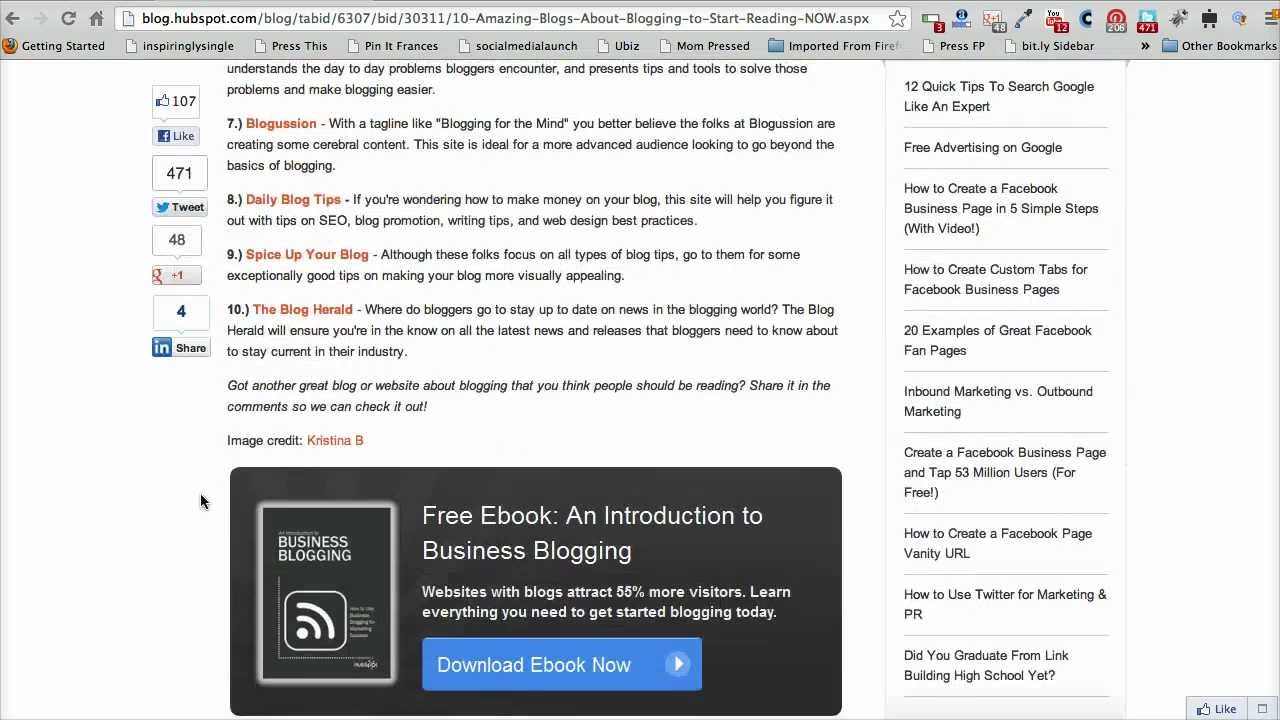Viewport: 1280px width, 720px height.
Task: Click the LinkedIn share count of 4
Action: click(x=180, y=313)
